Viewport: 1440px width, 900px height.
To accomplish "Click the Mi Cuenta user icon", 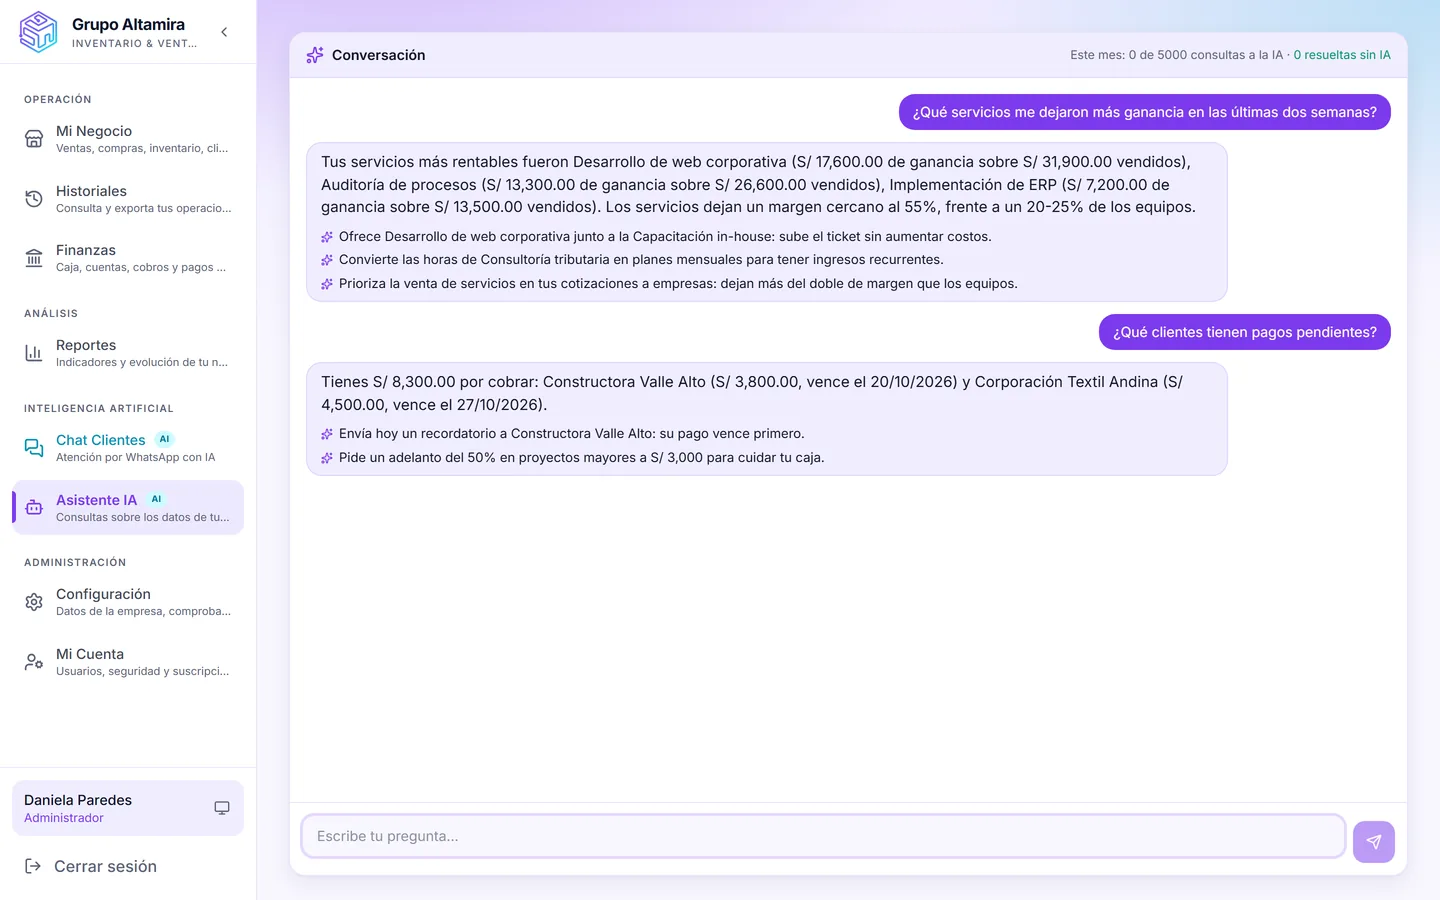I will point(34,662).
